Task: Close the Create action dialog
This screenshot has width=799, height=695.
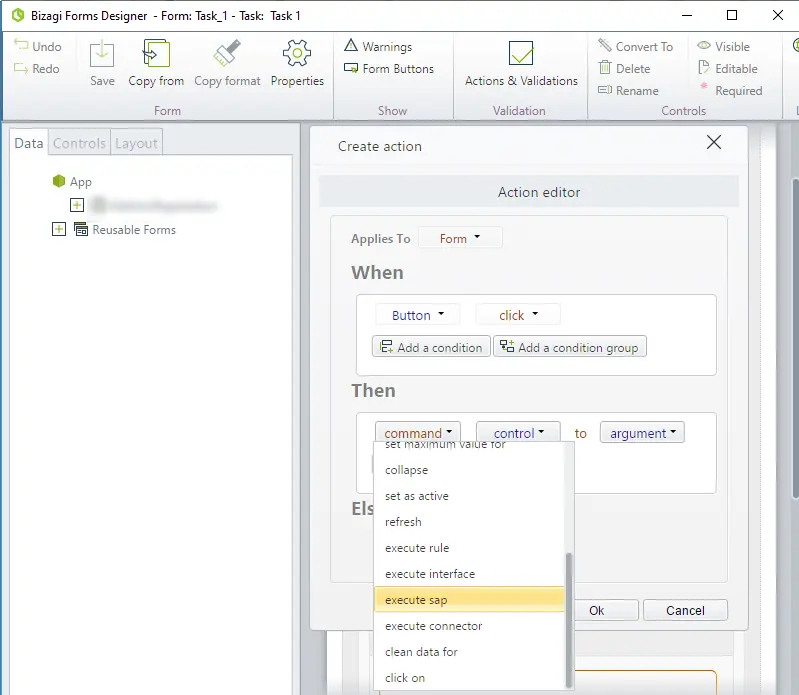Action: point(714,142)
